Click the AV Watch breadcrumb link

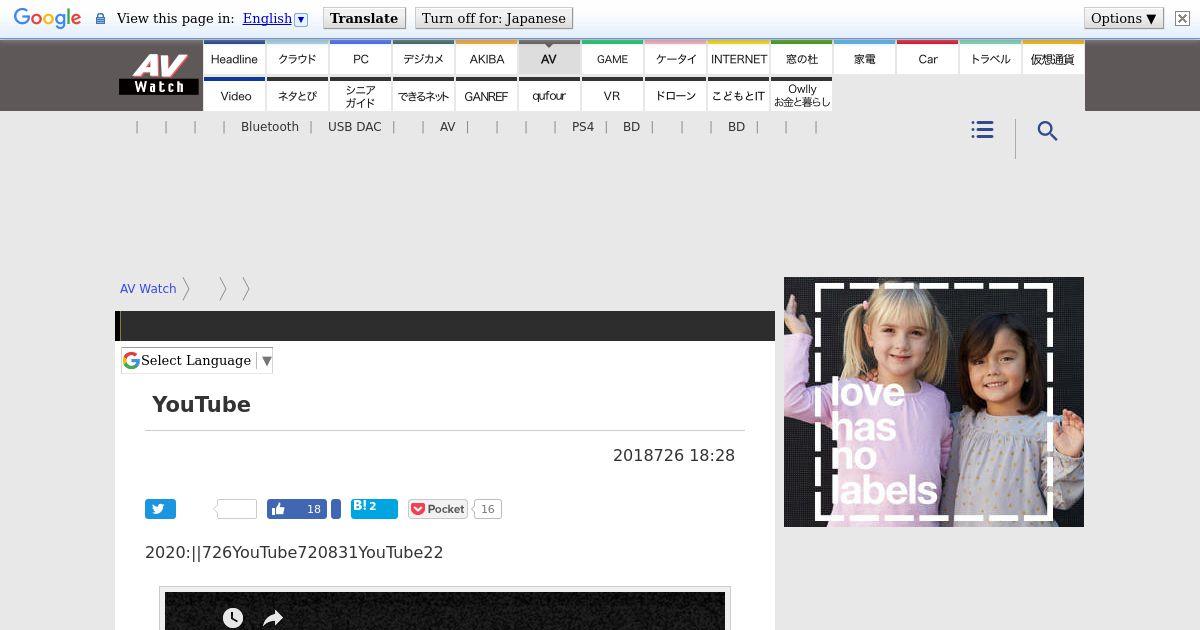point(148,288)
